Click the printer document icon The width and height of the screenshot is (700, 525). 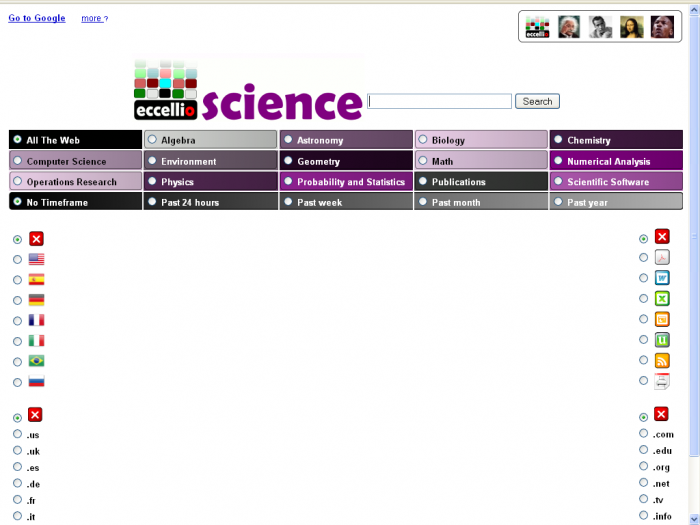[x=662, y=381]
